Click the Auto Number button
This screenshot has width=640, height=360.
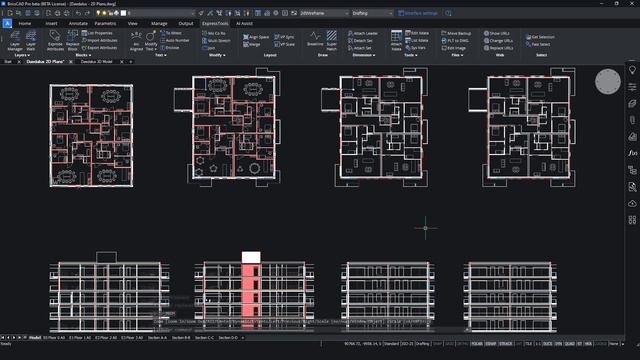(x=175, y=40)
